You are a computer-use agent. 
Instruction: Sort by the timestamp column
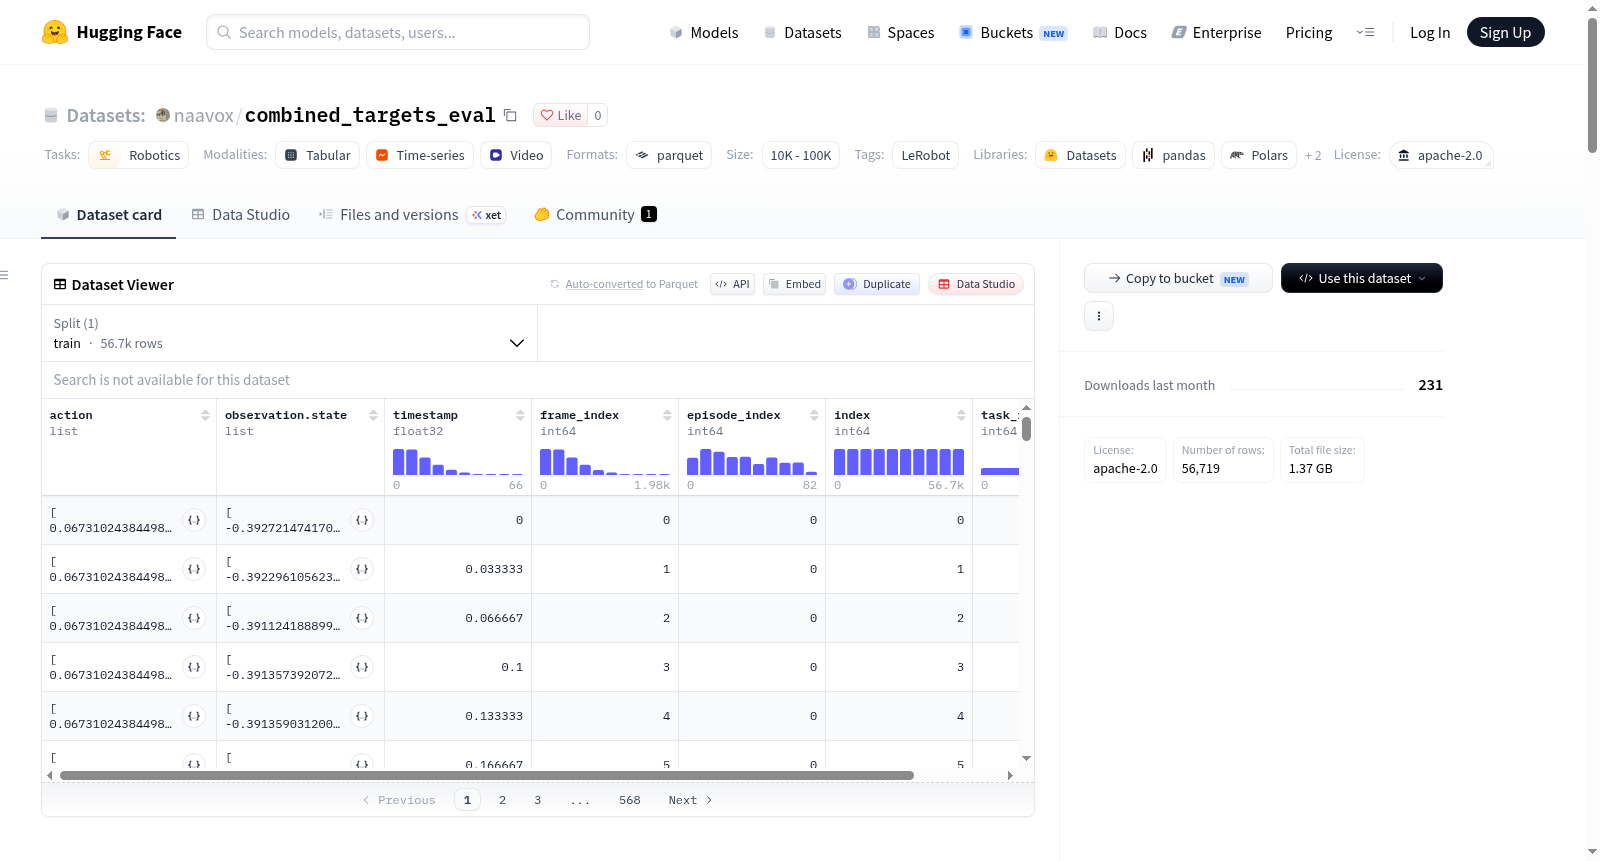[520, 415]
